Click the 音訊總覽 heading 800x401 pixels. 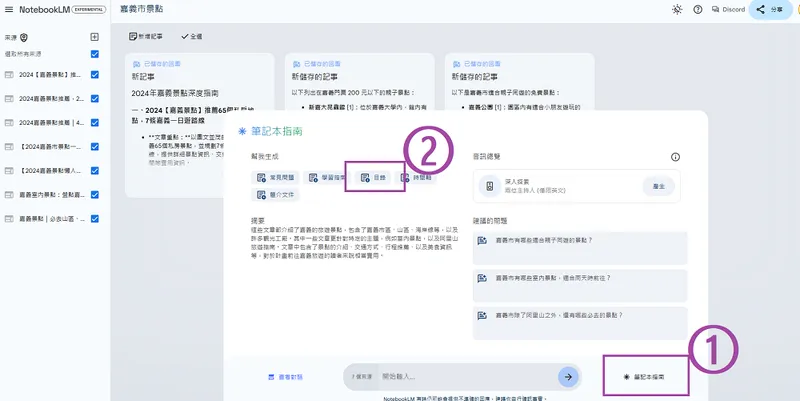pos(487,157)
